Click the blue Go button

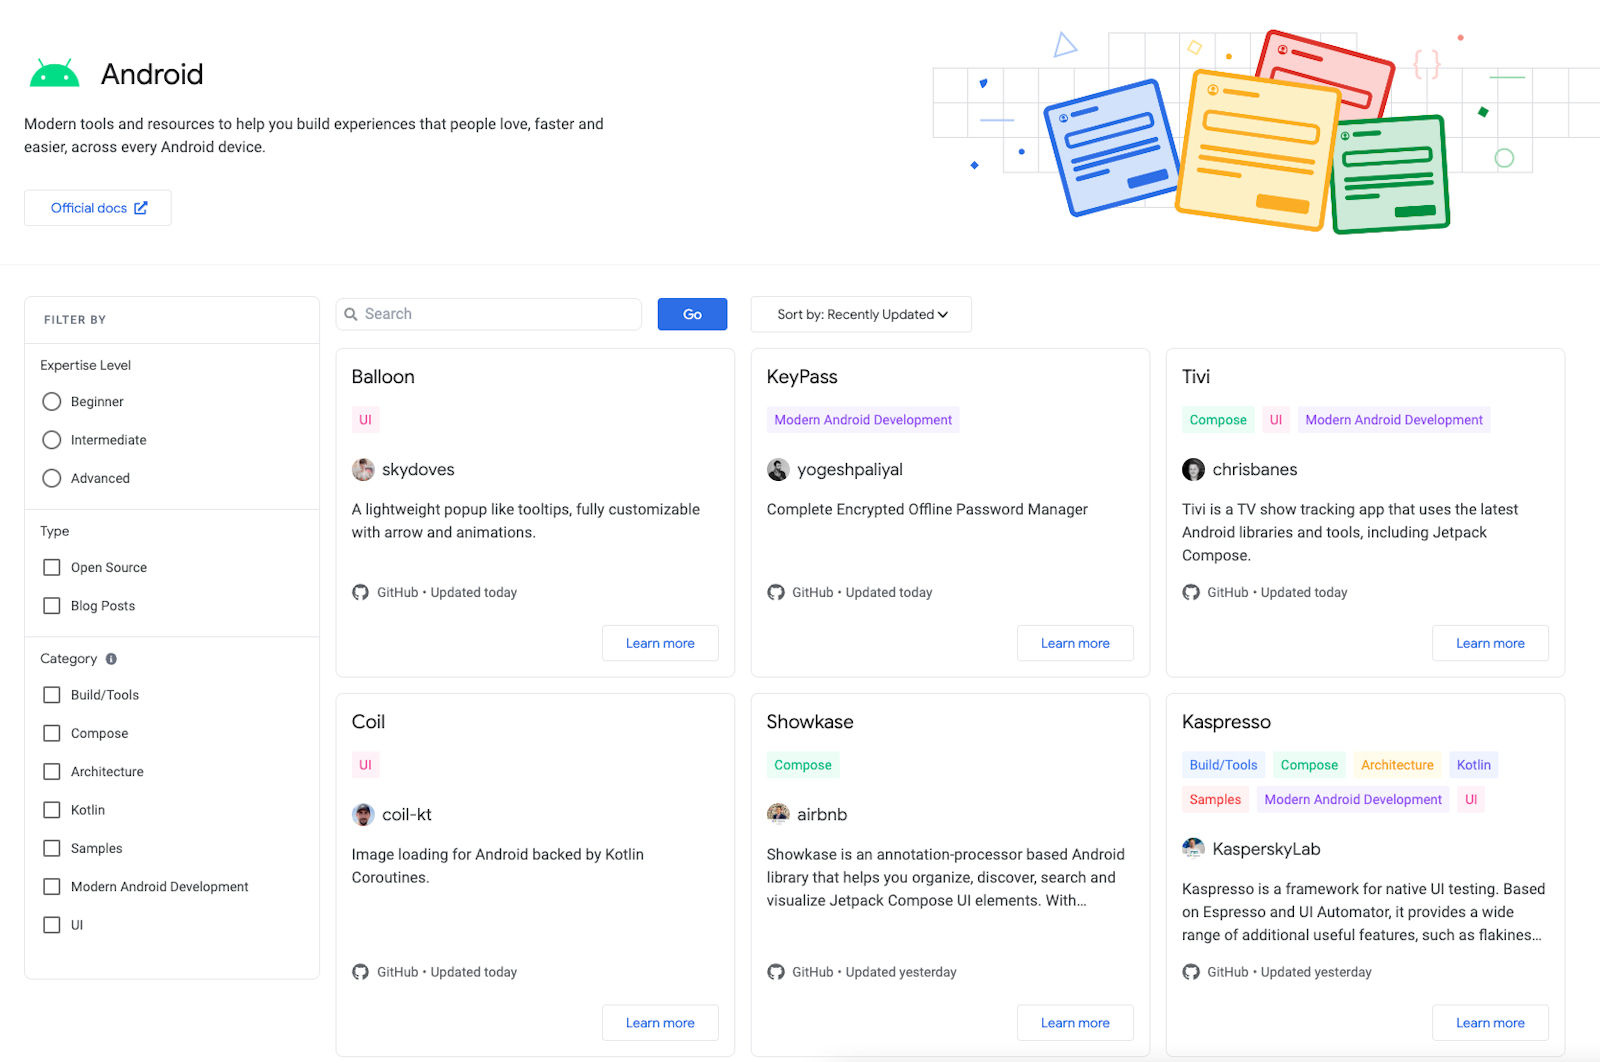tap(692, 314)
